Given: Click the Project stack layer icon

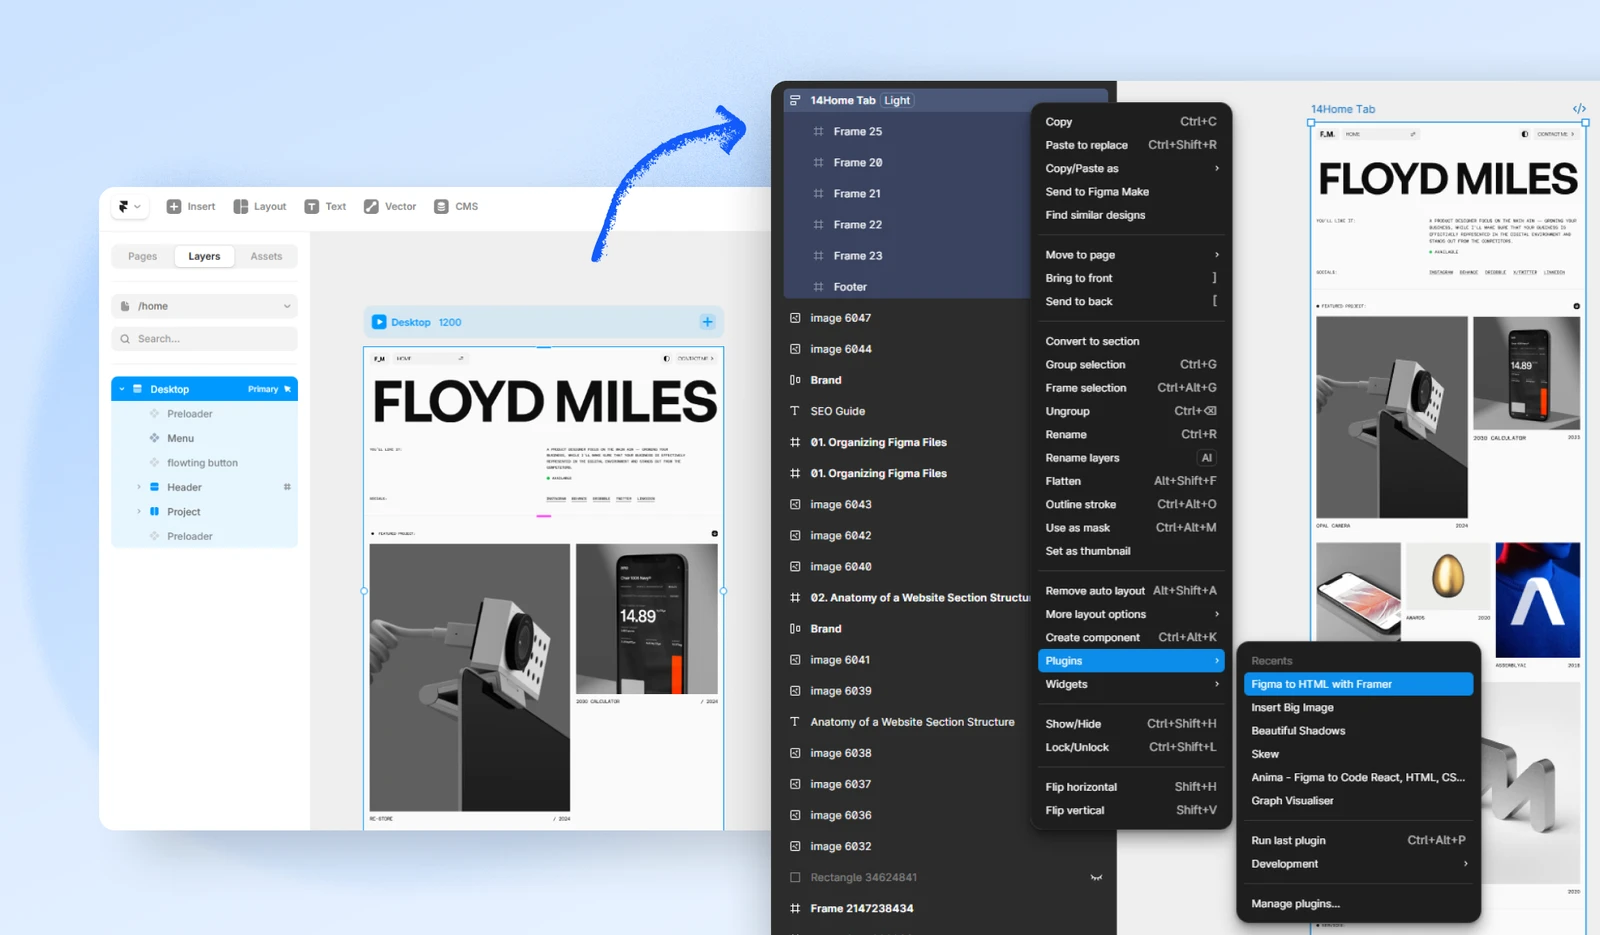Looking at the screenshot, I should pyautogui.click(x=154, y=512).
